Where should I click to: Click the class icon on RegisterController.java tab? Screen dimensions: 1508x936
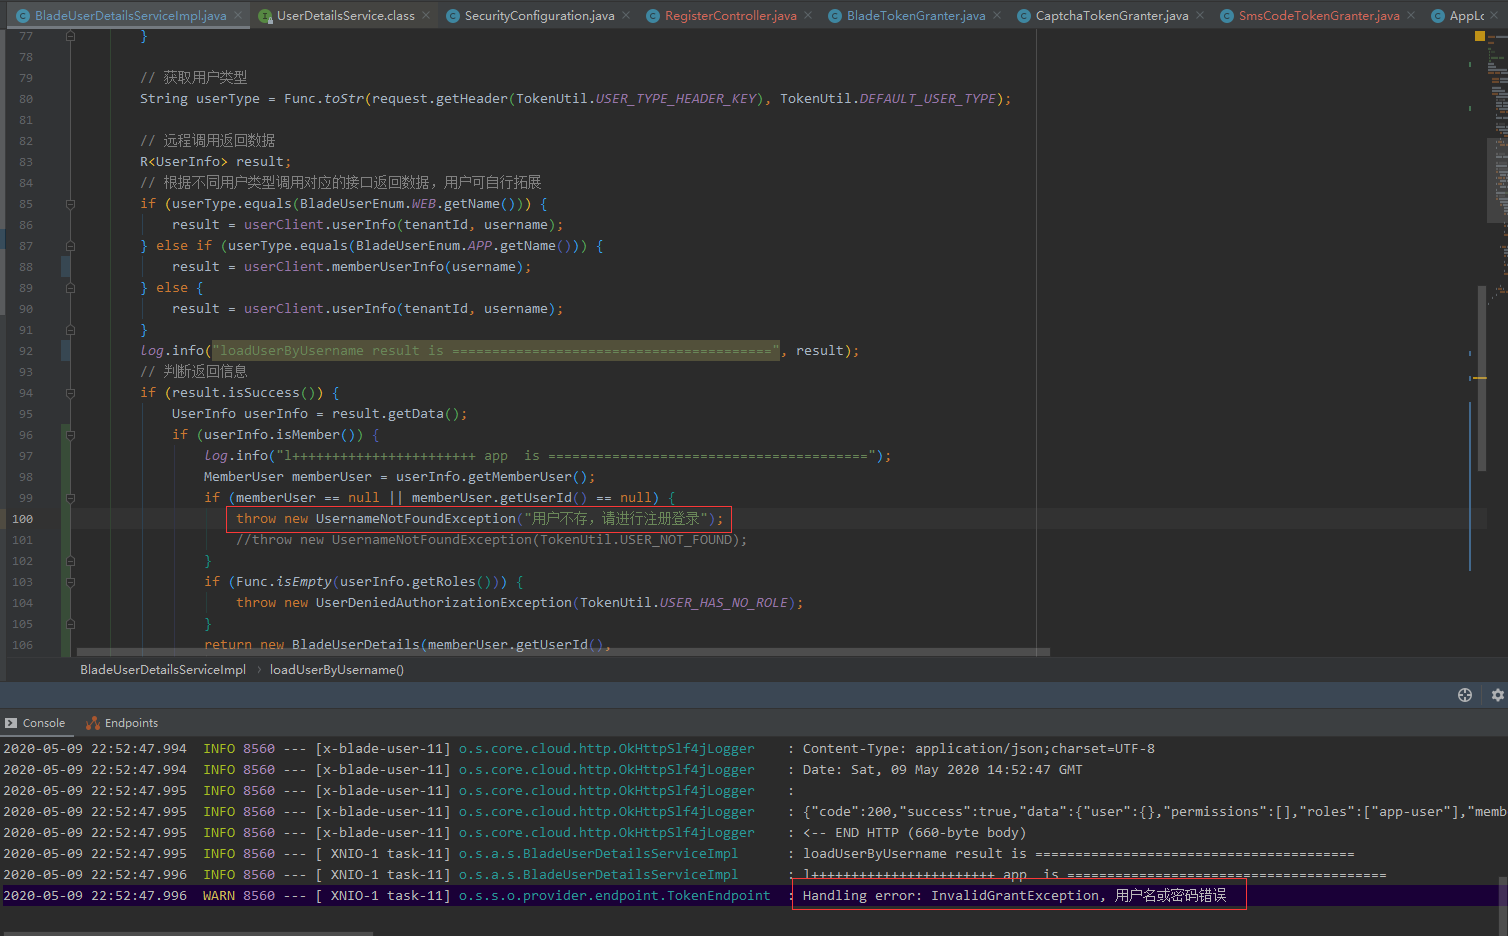click(653, 16)
